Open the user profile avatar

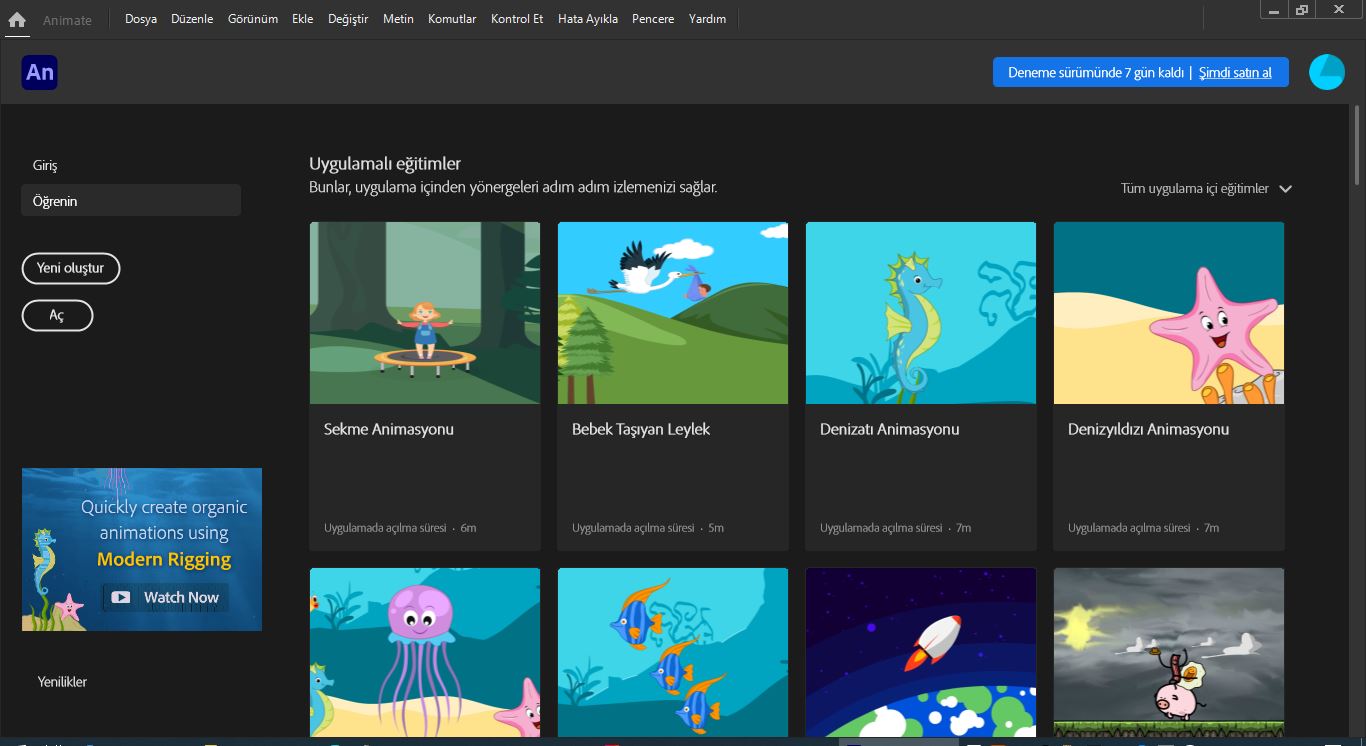(x=1327, y=72)
